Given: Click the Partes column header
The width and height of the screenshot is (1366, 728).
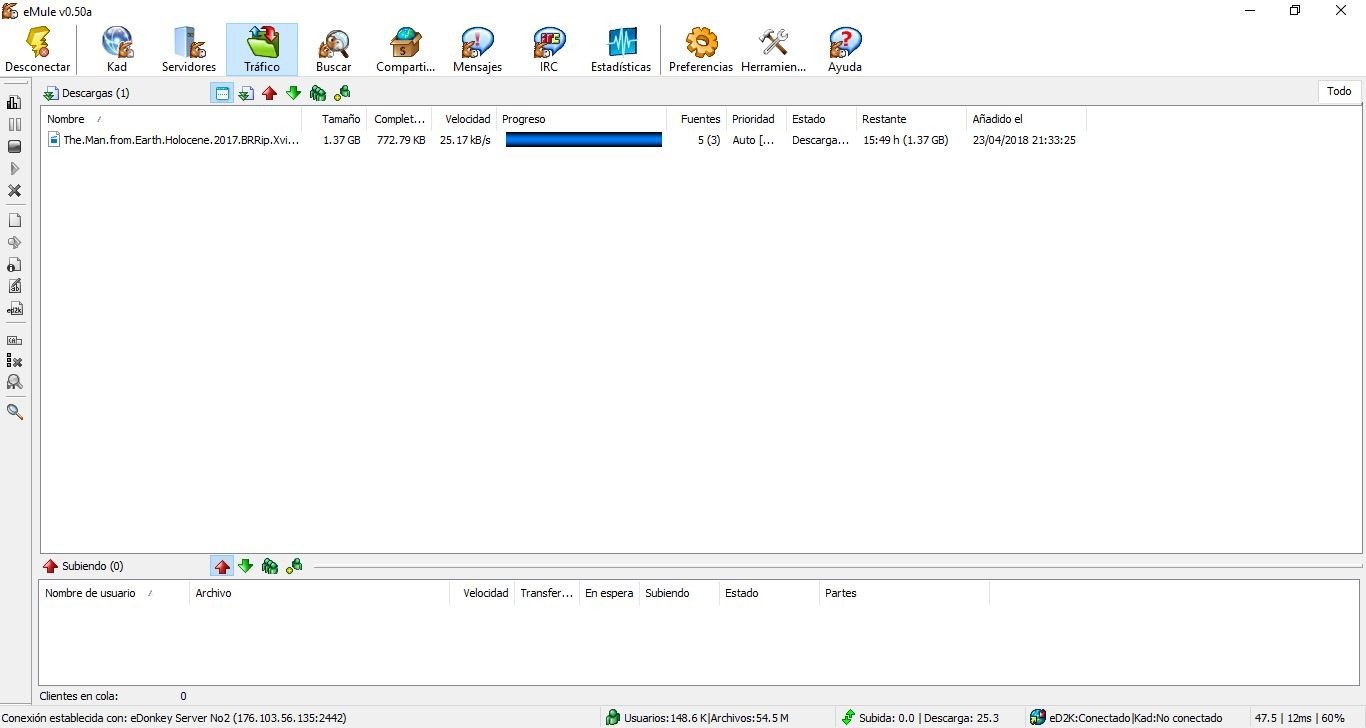Looking at the screenshot, I should 904,593.
